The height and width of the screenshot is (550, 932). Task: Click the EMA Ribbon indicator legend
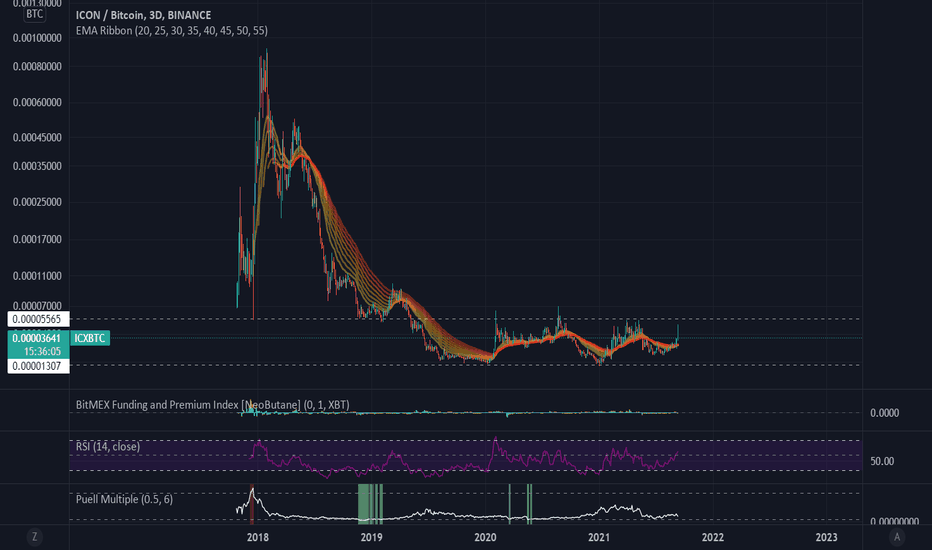pyautogui.click(x=172, y=30)
